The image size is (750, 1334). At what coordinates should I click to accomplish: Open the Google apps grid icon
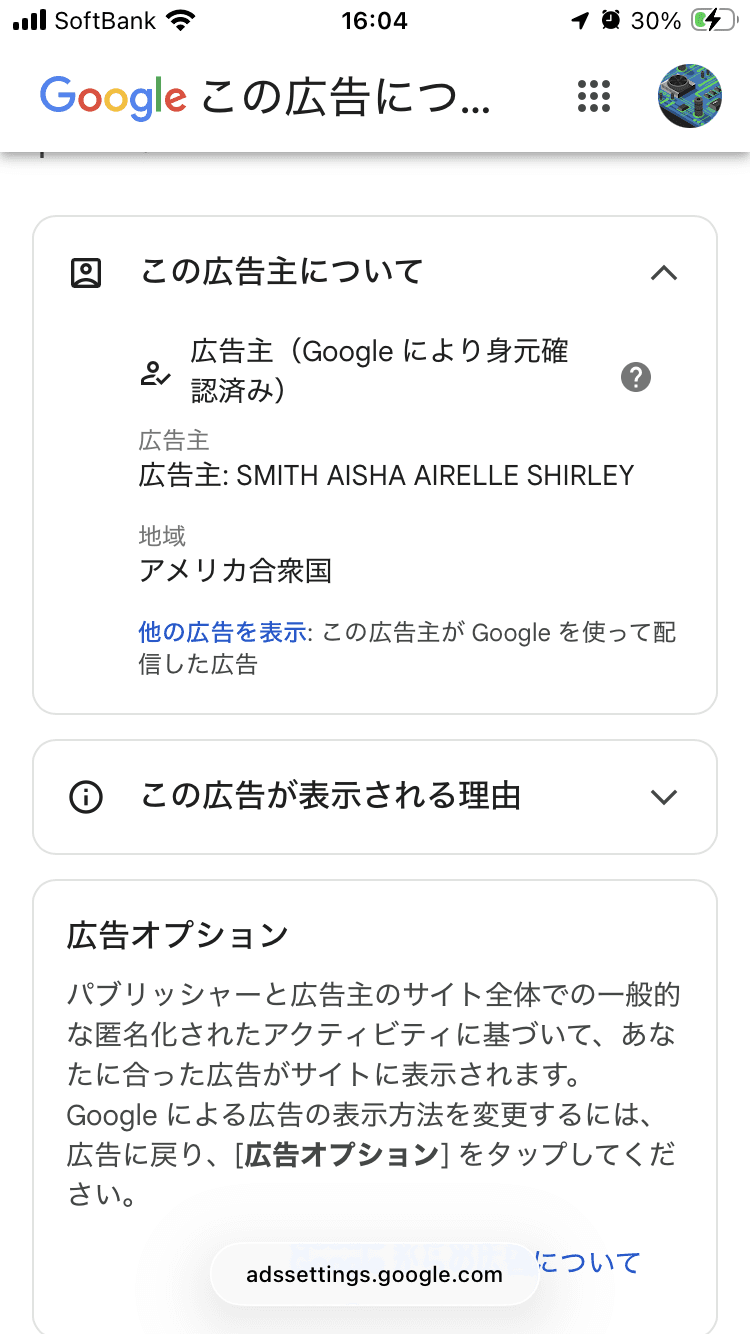coord(594,96)
